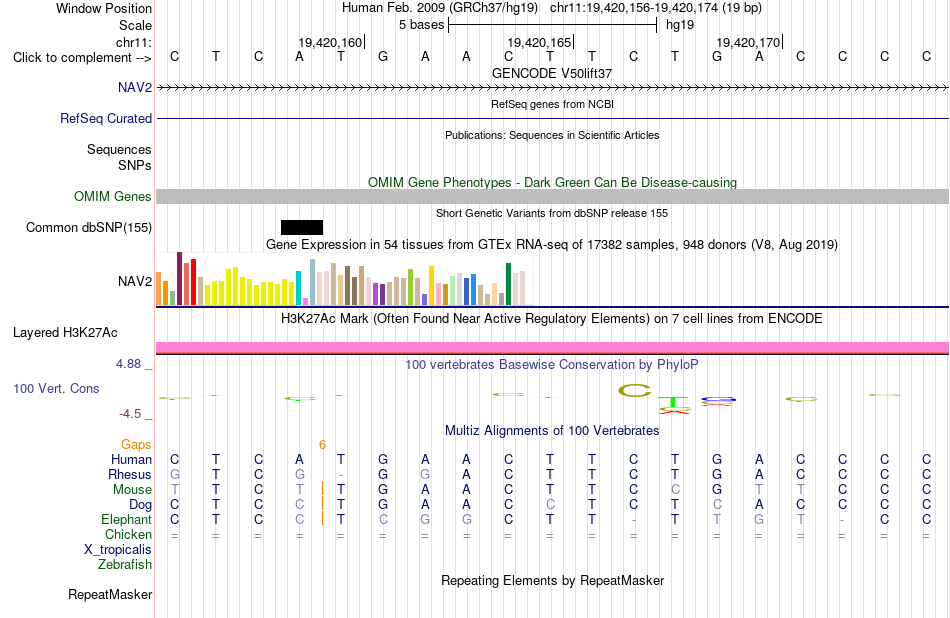The width and height of the screenshot is (950, 618).
Task: Click the Scale label
Action: pos(135,25)
